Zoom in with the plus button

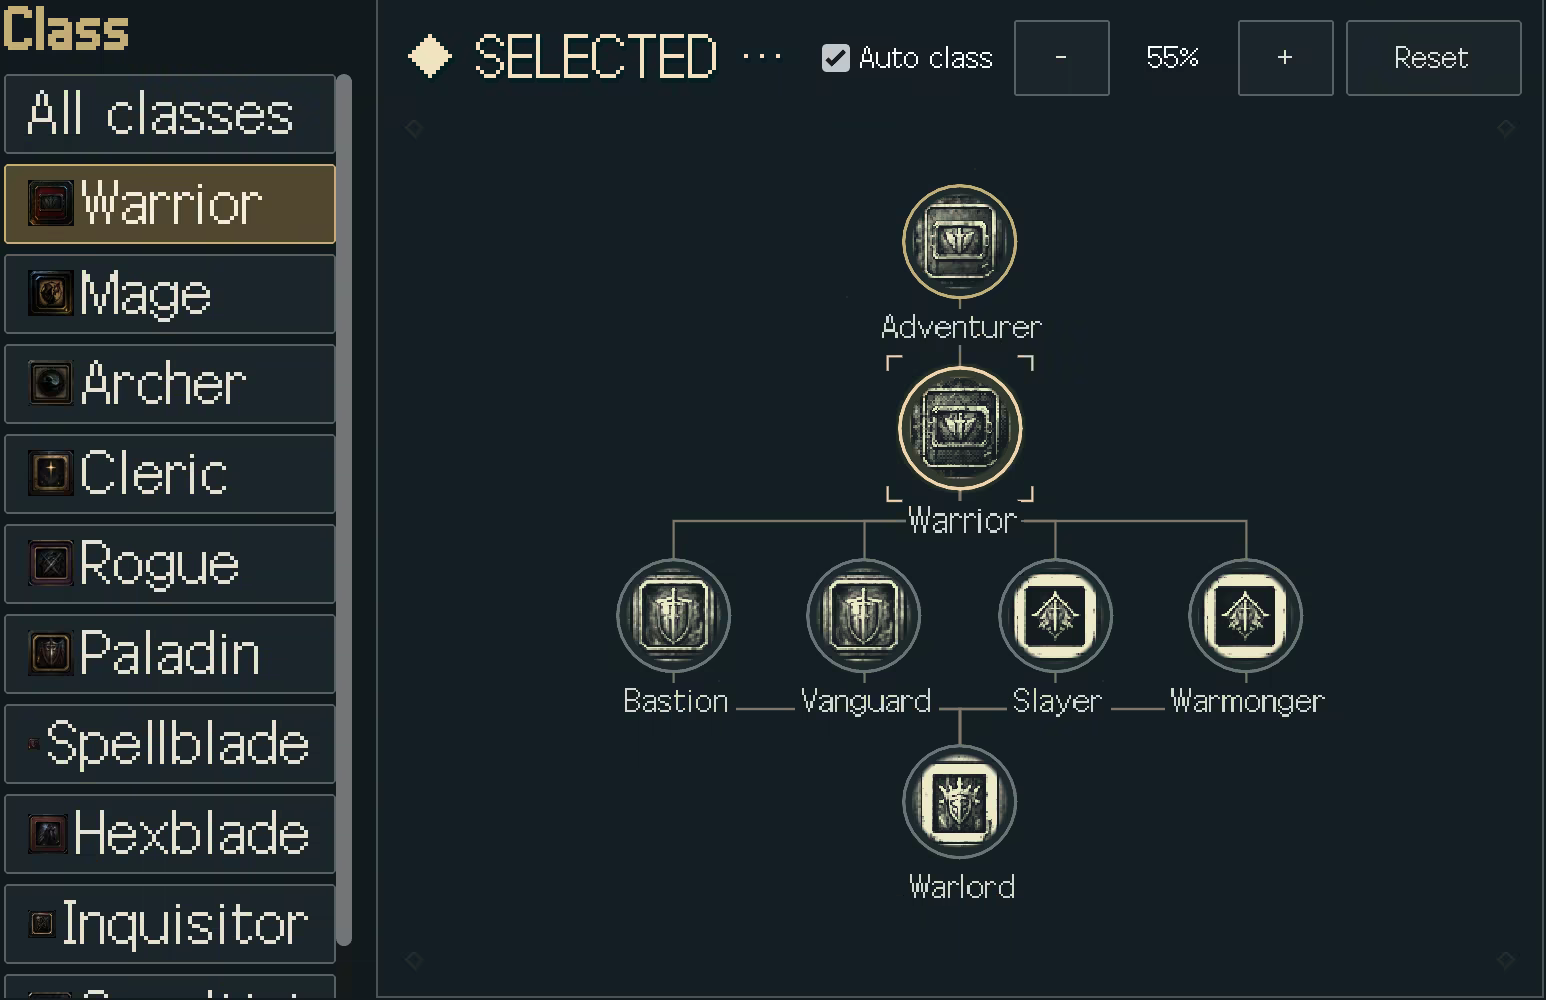1285,58
